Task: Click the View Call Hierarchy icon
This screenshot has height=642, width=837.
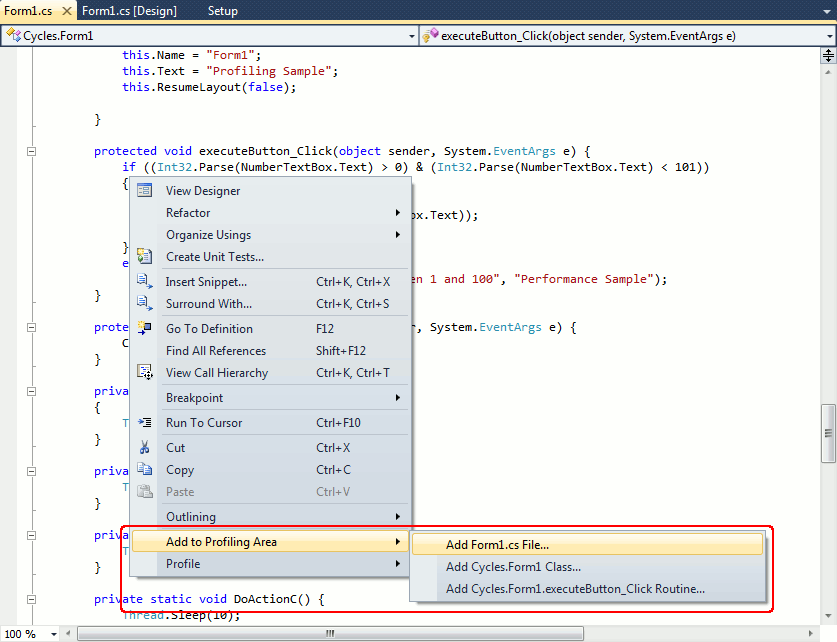Action: coord(145,372)
